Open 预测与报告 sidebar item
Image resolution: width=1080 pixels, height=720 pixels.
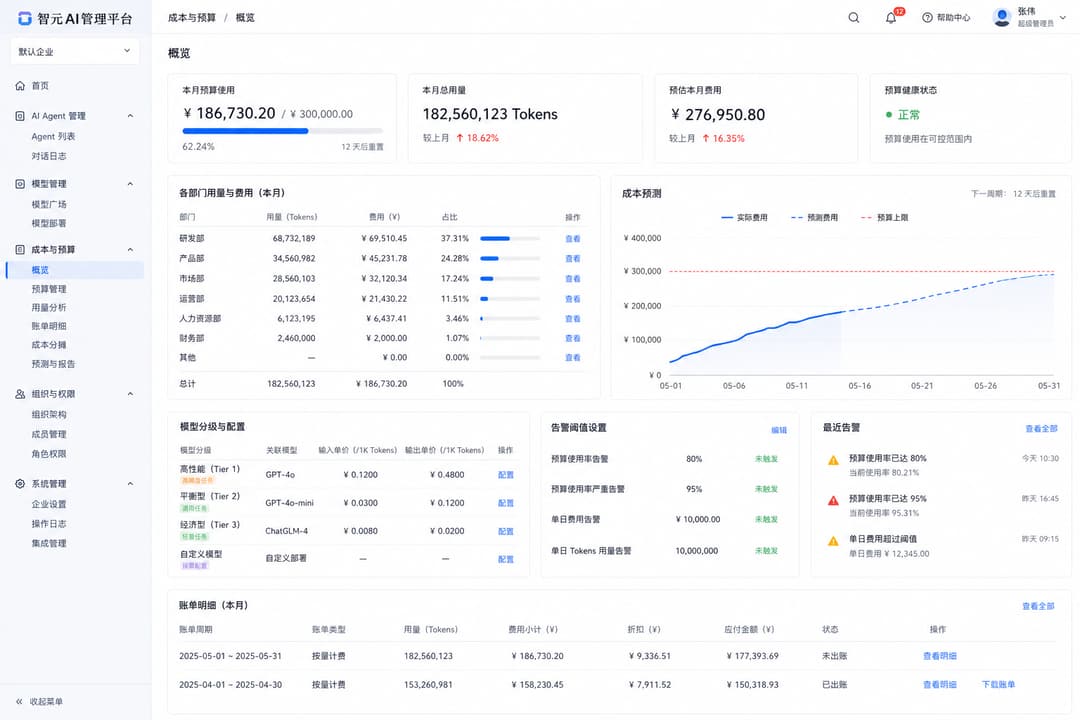53,364
